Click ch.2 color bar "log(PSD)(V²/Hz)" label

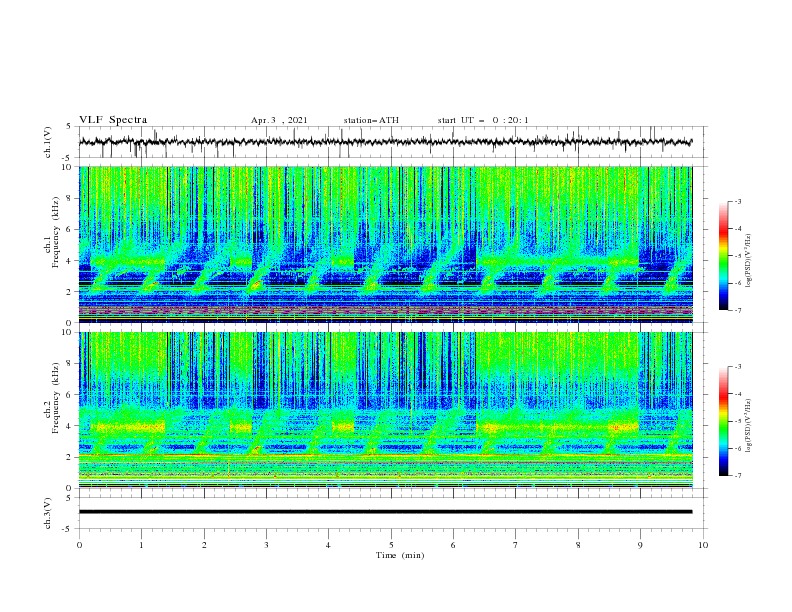[x=748, y=426]
